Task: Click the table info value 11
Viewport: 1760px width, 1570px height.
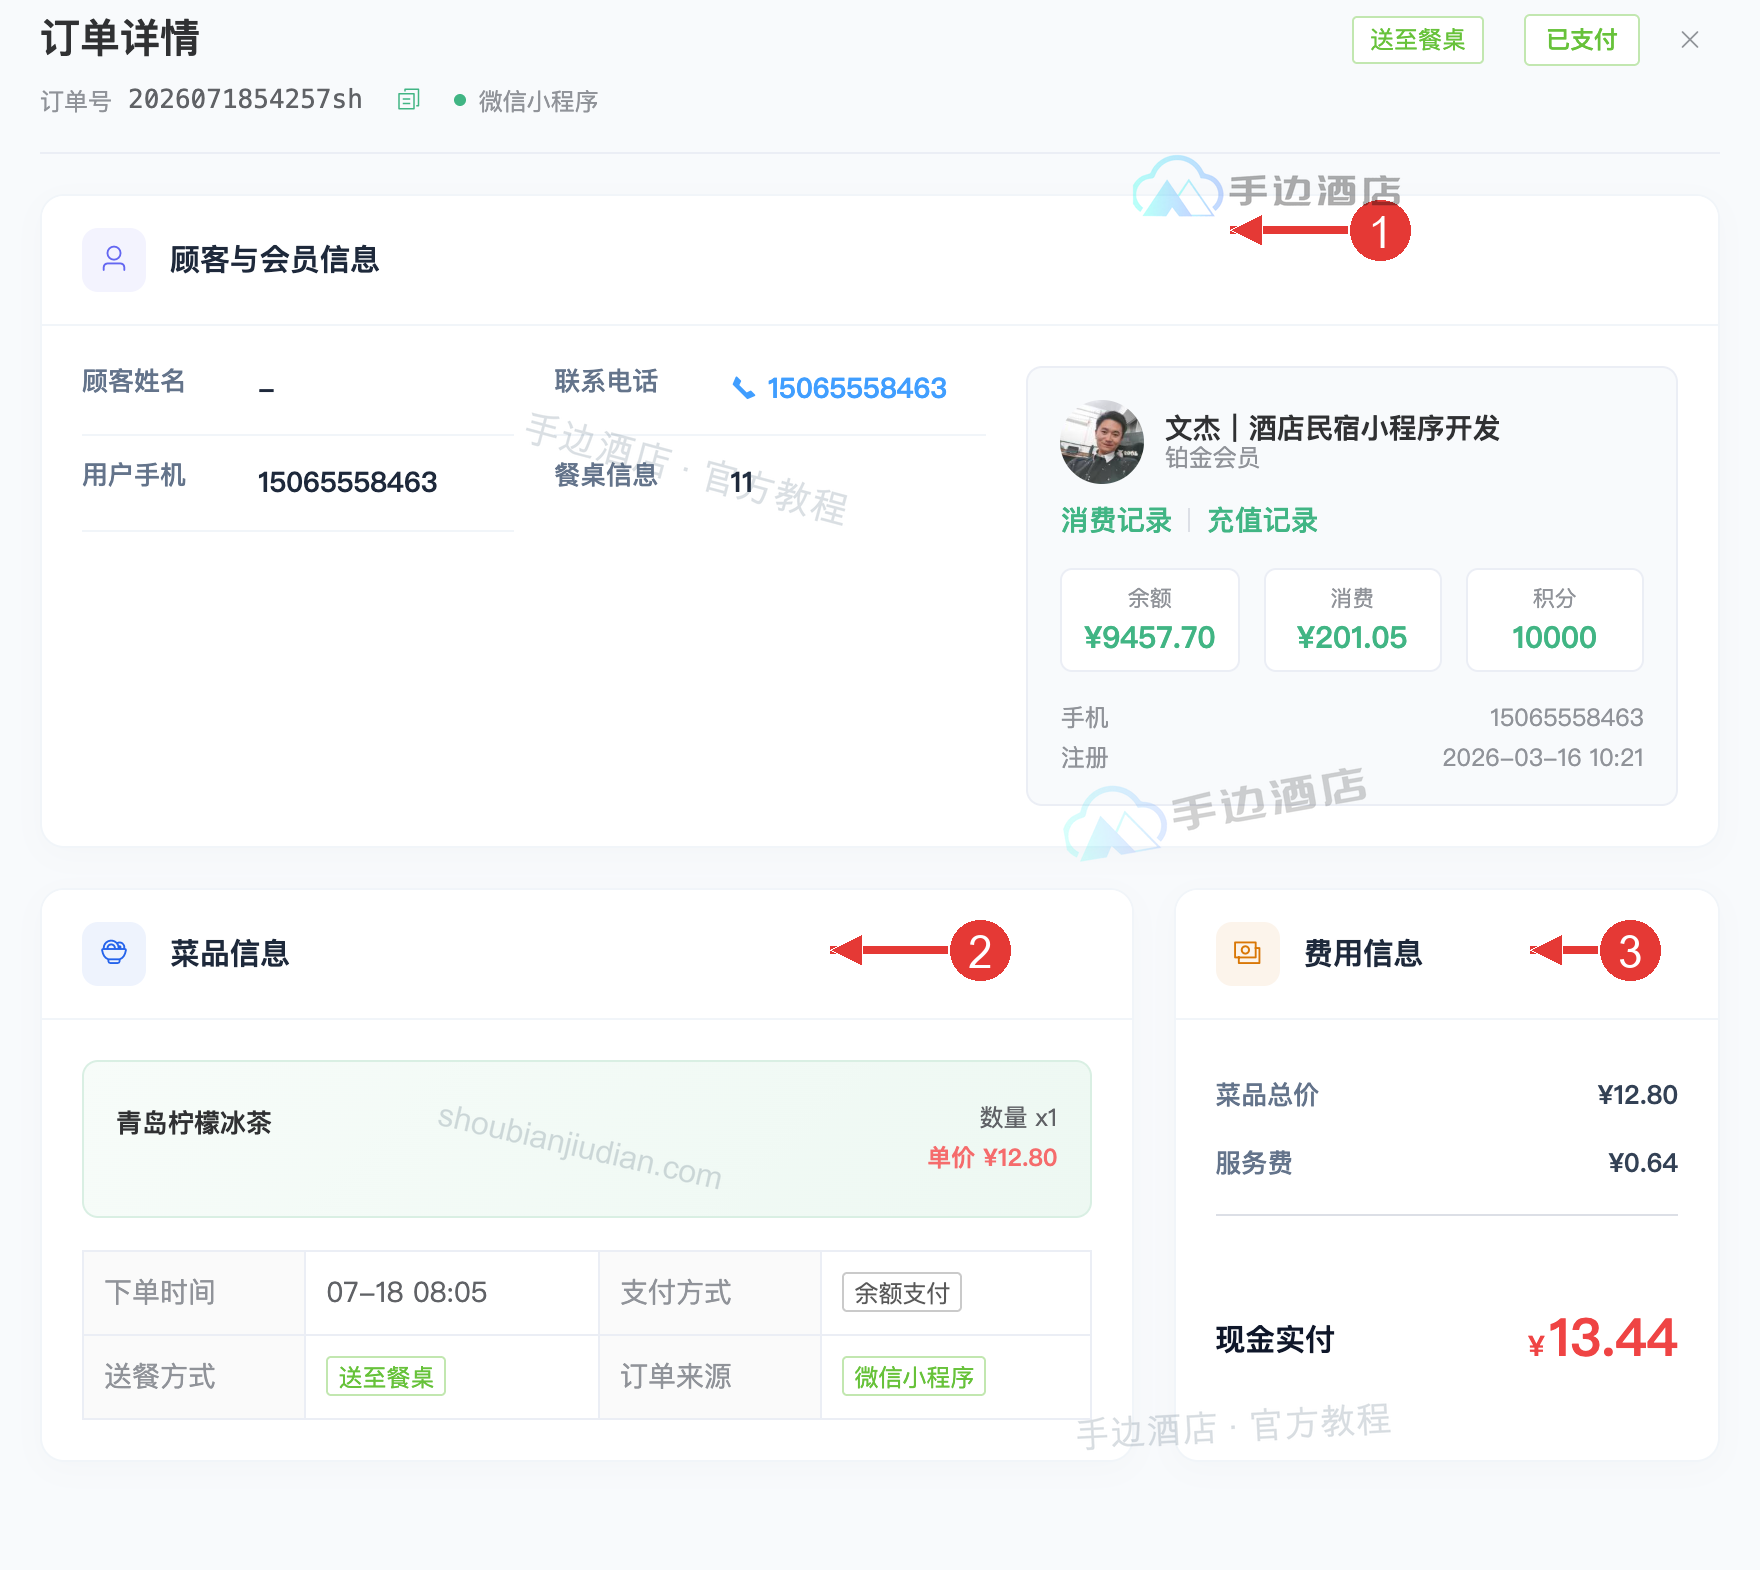Action: 741,482
